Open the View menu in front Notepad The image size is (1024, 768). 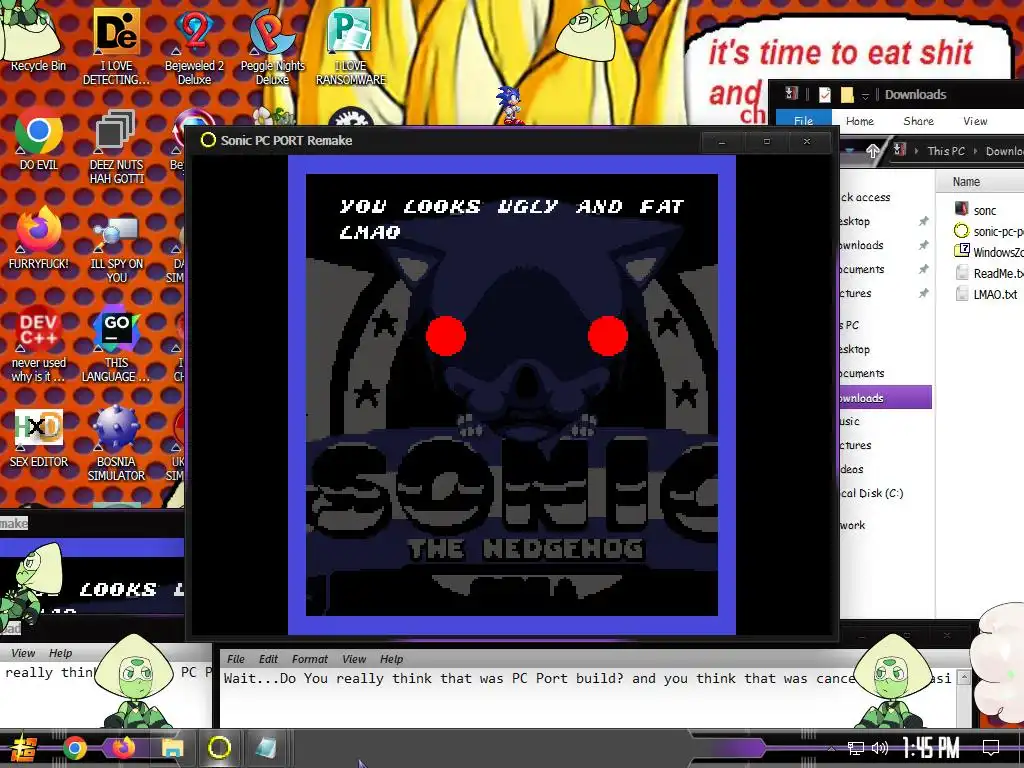point(354,659)
